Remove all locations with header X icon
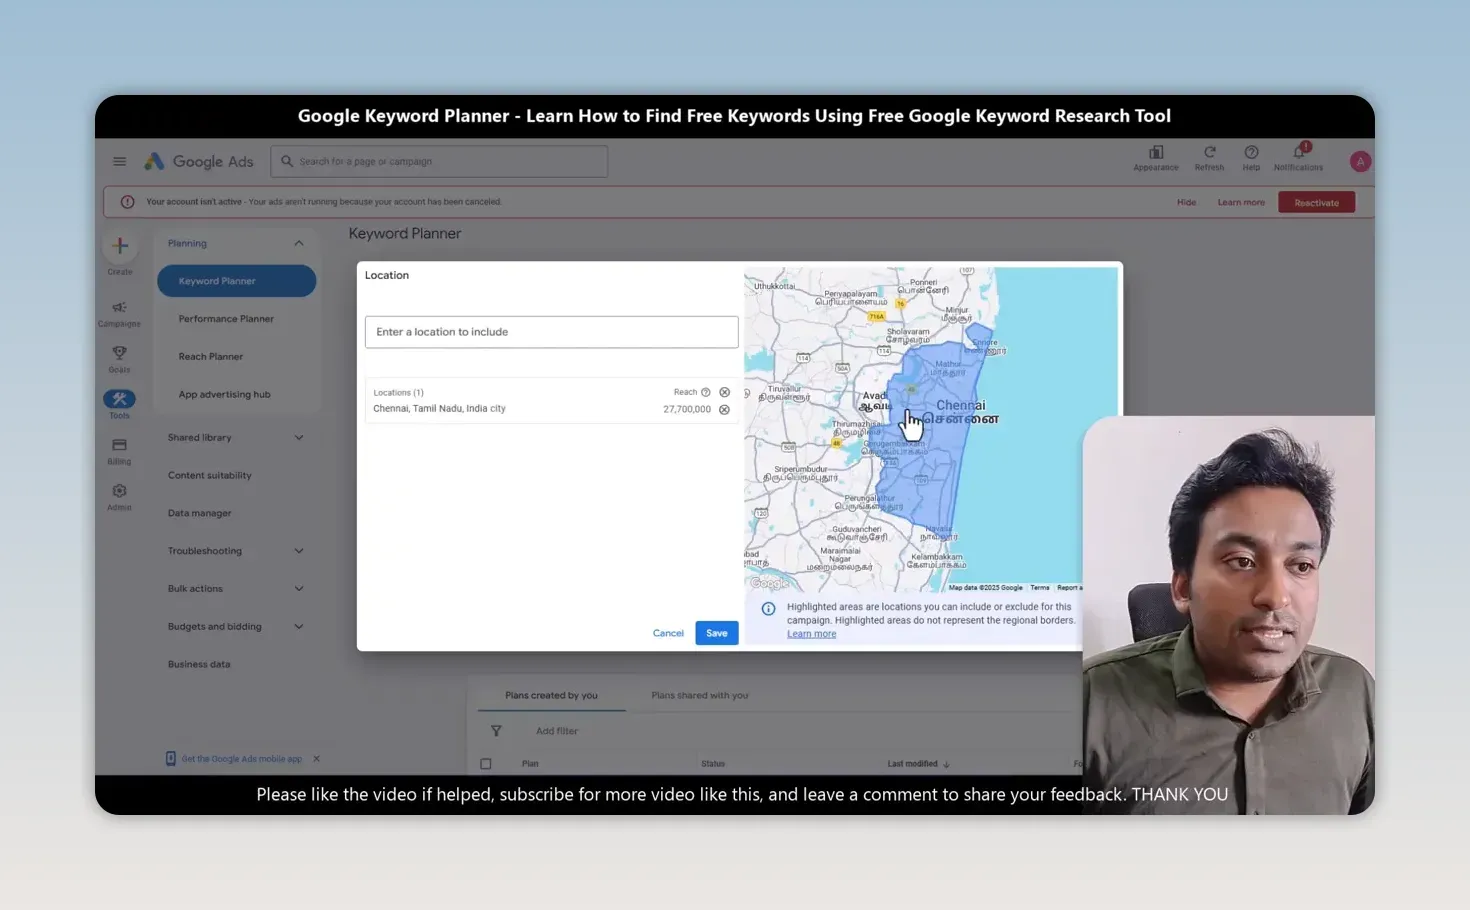Viewport: 1470px width, 910px height. coord(725,392)
